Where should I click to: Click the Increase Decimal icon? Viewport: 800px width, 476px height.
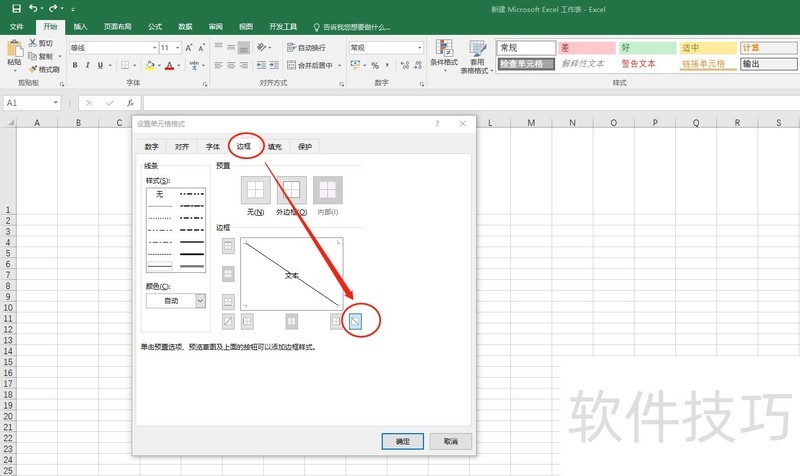[x=405, y=65]
